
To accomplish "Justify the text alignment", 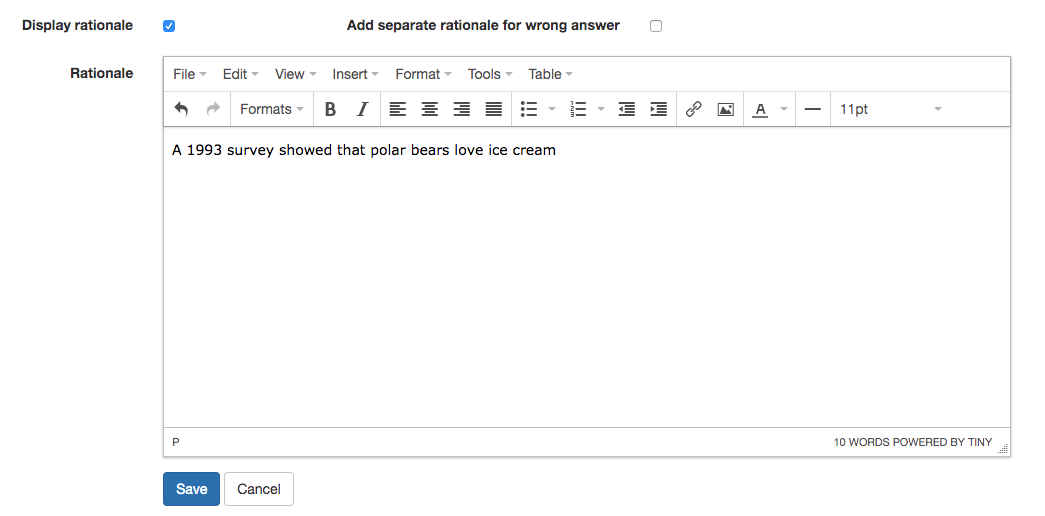I will 494,110.
